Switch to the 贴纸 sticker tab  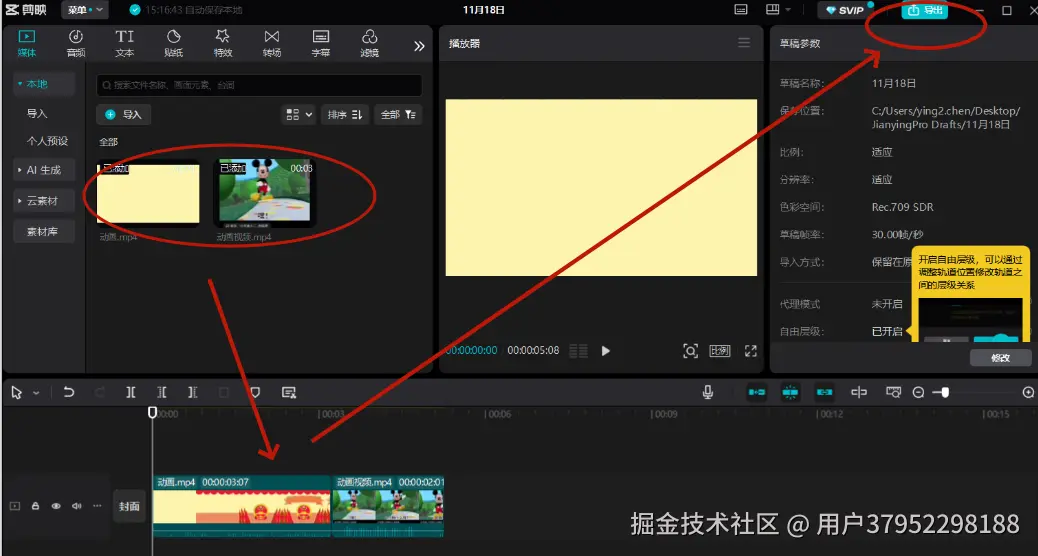click(x=173, y=43)
